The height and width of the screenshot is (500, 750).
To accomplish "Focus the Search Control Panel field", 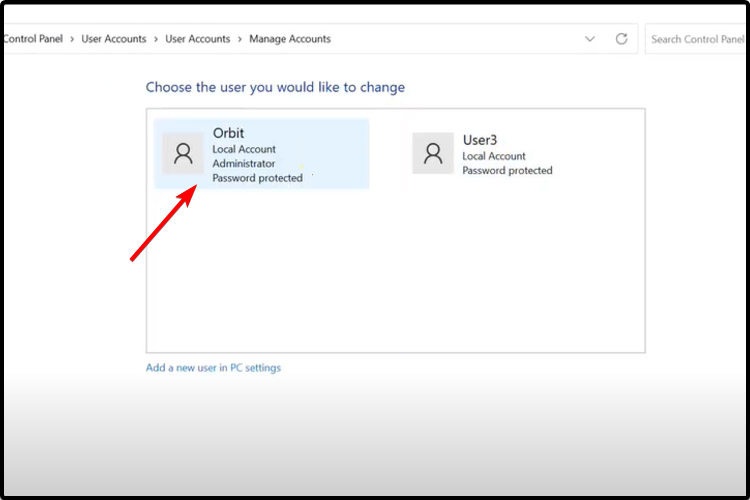I will coord(696,39).
